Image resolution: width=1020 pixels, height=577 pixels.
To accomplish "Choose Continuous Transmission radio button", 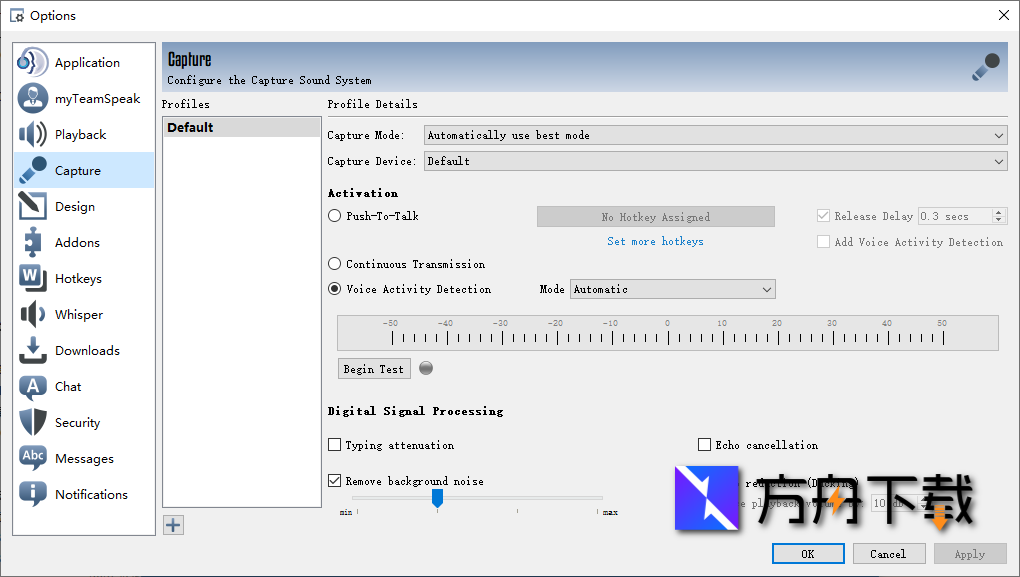I will pos(335,264).
